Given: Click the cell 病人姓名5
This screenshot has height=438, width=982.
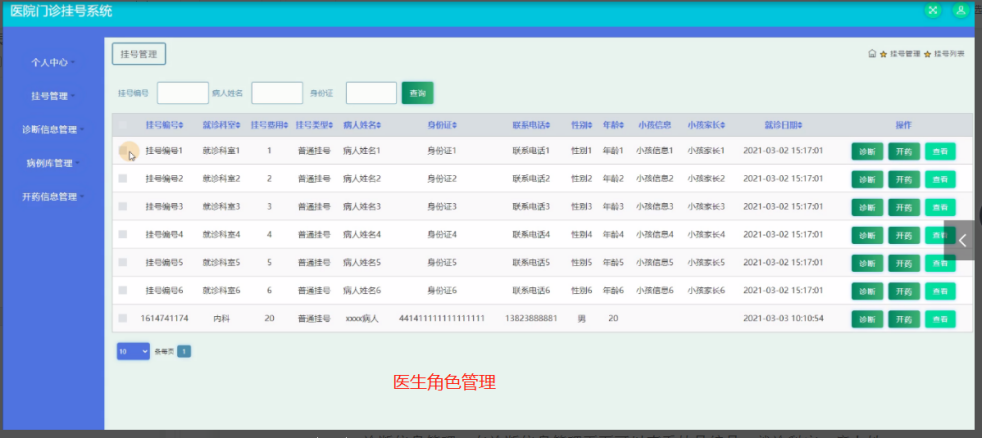Looking at the screenshot, I should pyautogui.click(x=362, y=263).
